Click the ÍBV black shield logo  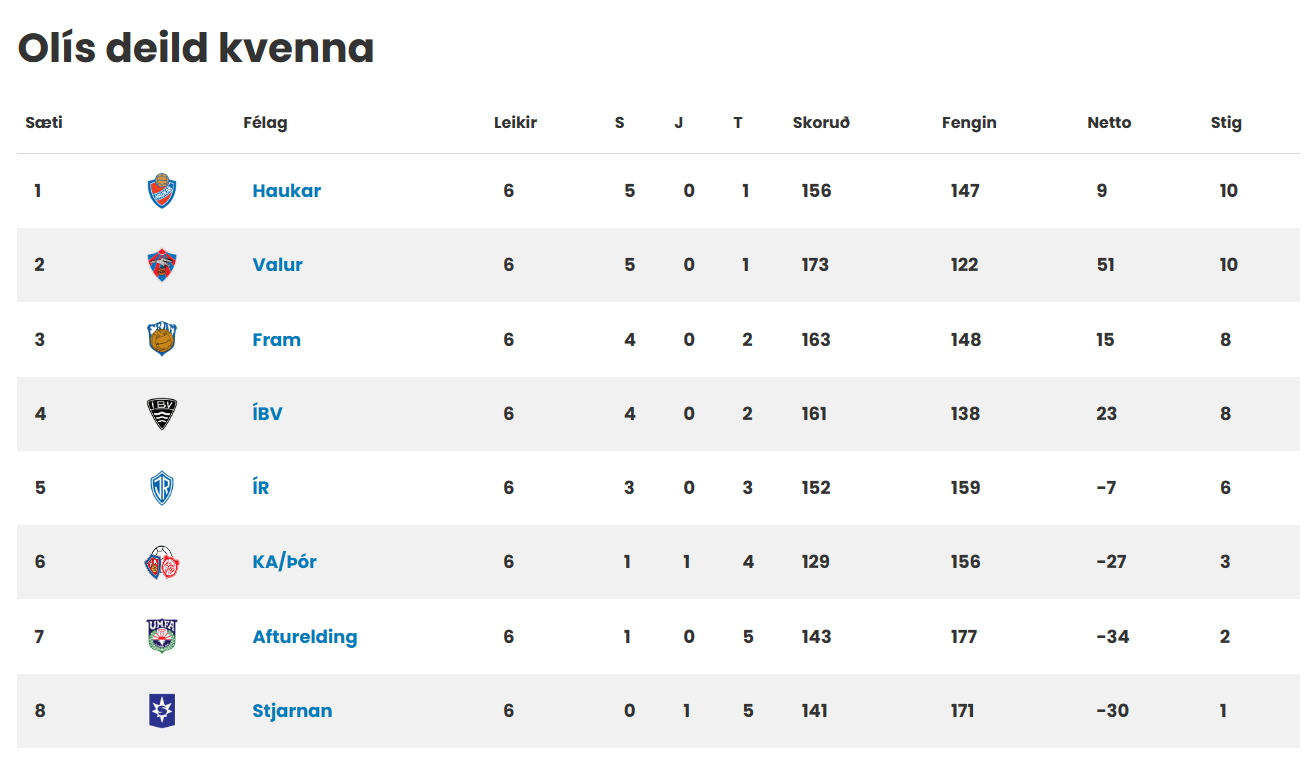[161, 413]
